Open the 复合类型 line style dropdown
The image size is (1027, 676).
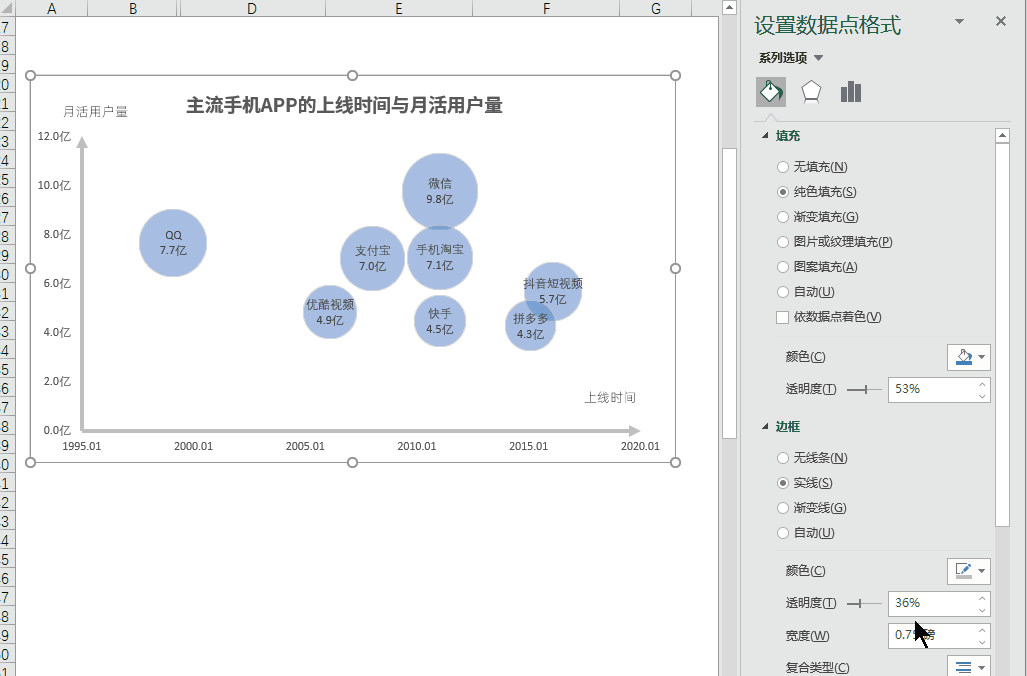969,666
